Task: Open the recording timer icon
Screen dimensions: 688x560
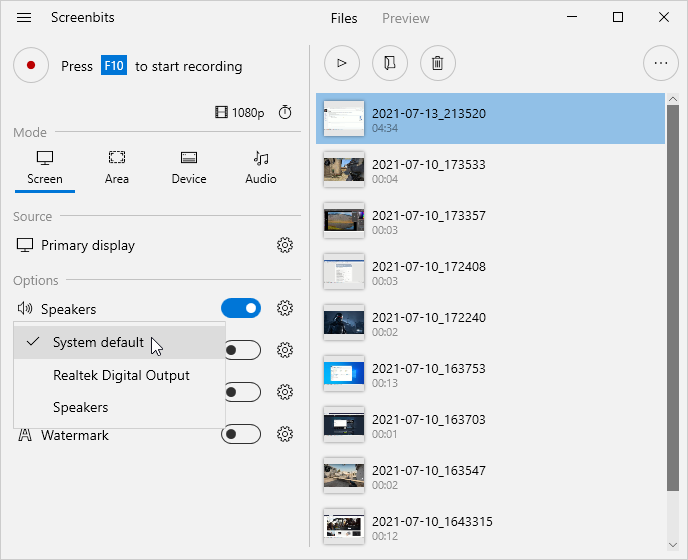Action: coord(285,112)
